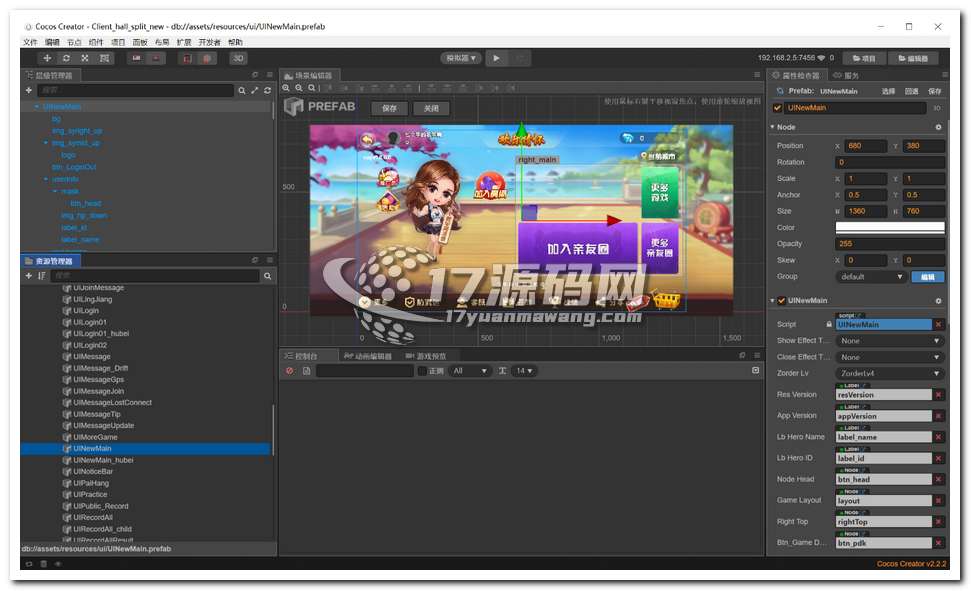Add a node with the hierarchy plus icon
The width and height of the screenshot is (971, 591).
tap(28, 90)
